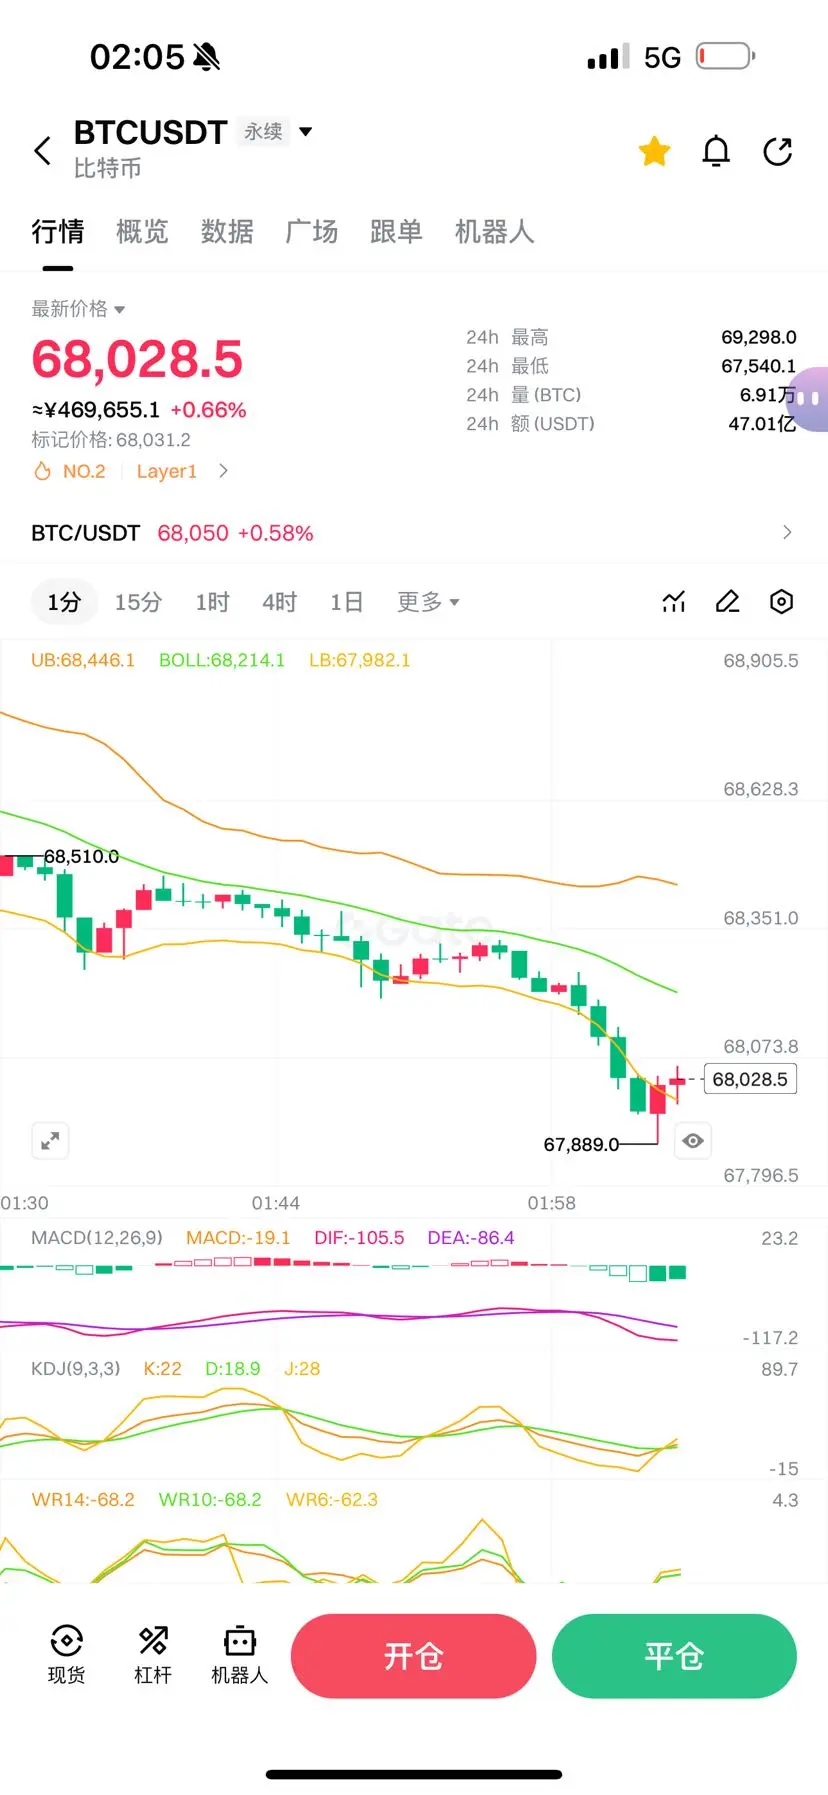The image size is (828, 1795).
Task: Open the 跟单 tab
Action: click(x=396, y=232)
